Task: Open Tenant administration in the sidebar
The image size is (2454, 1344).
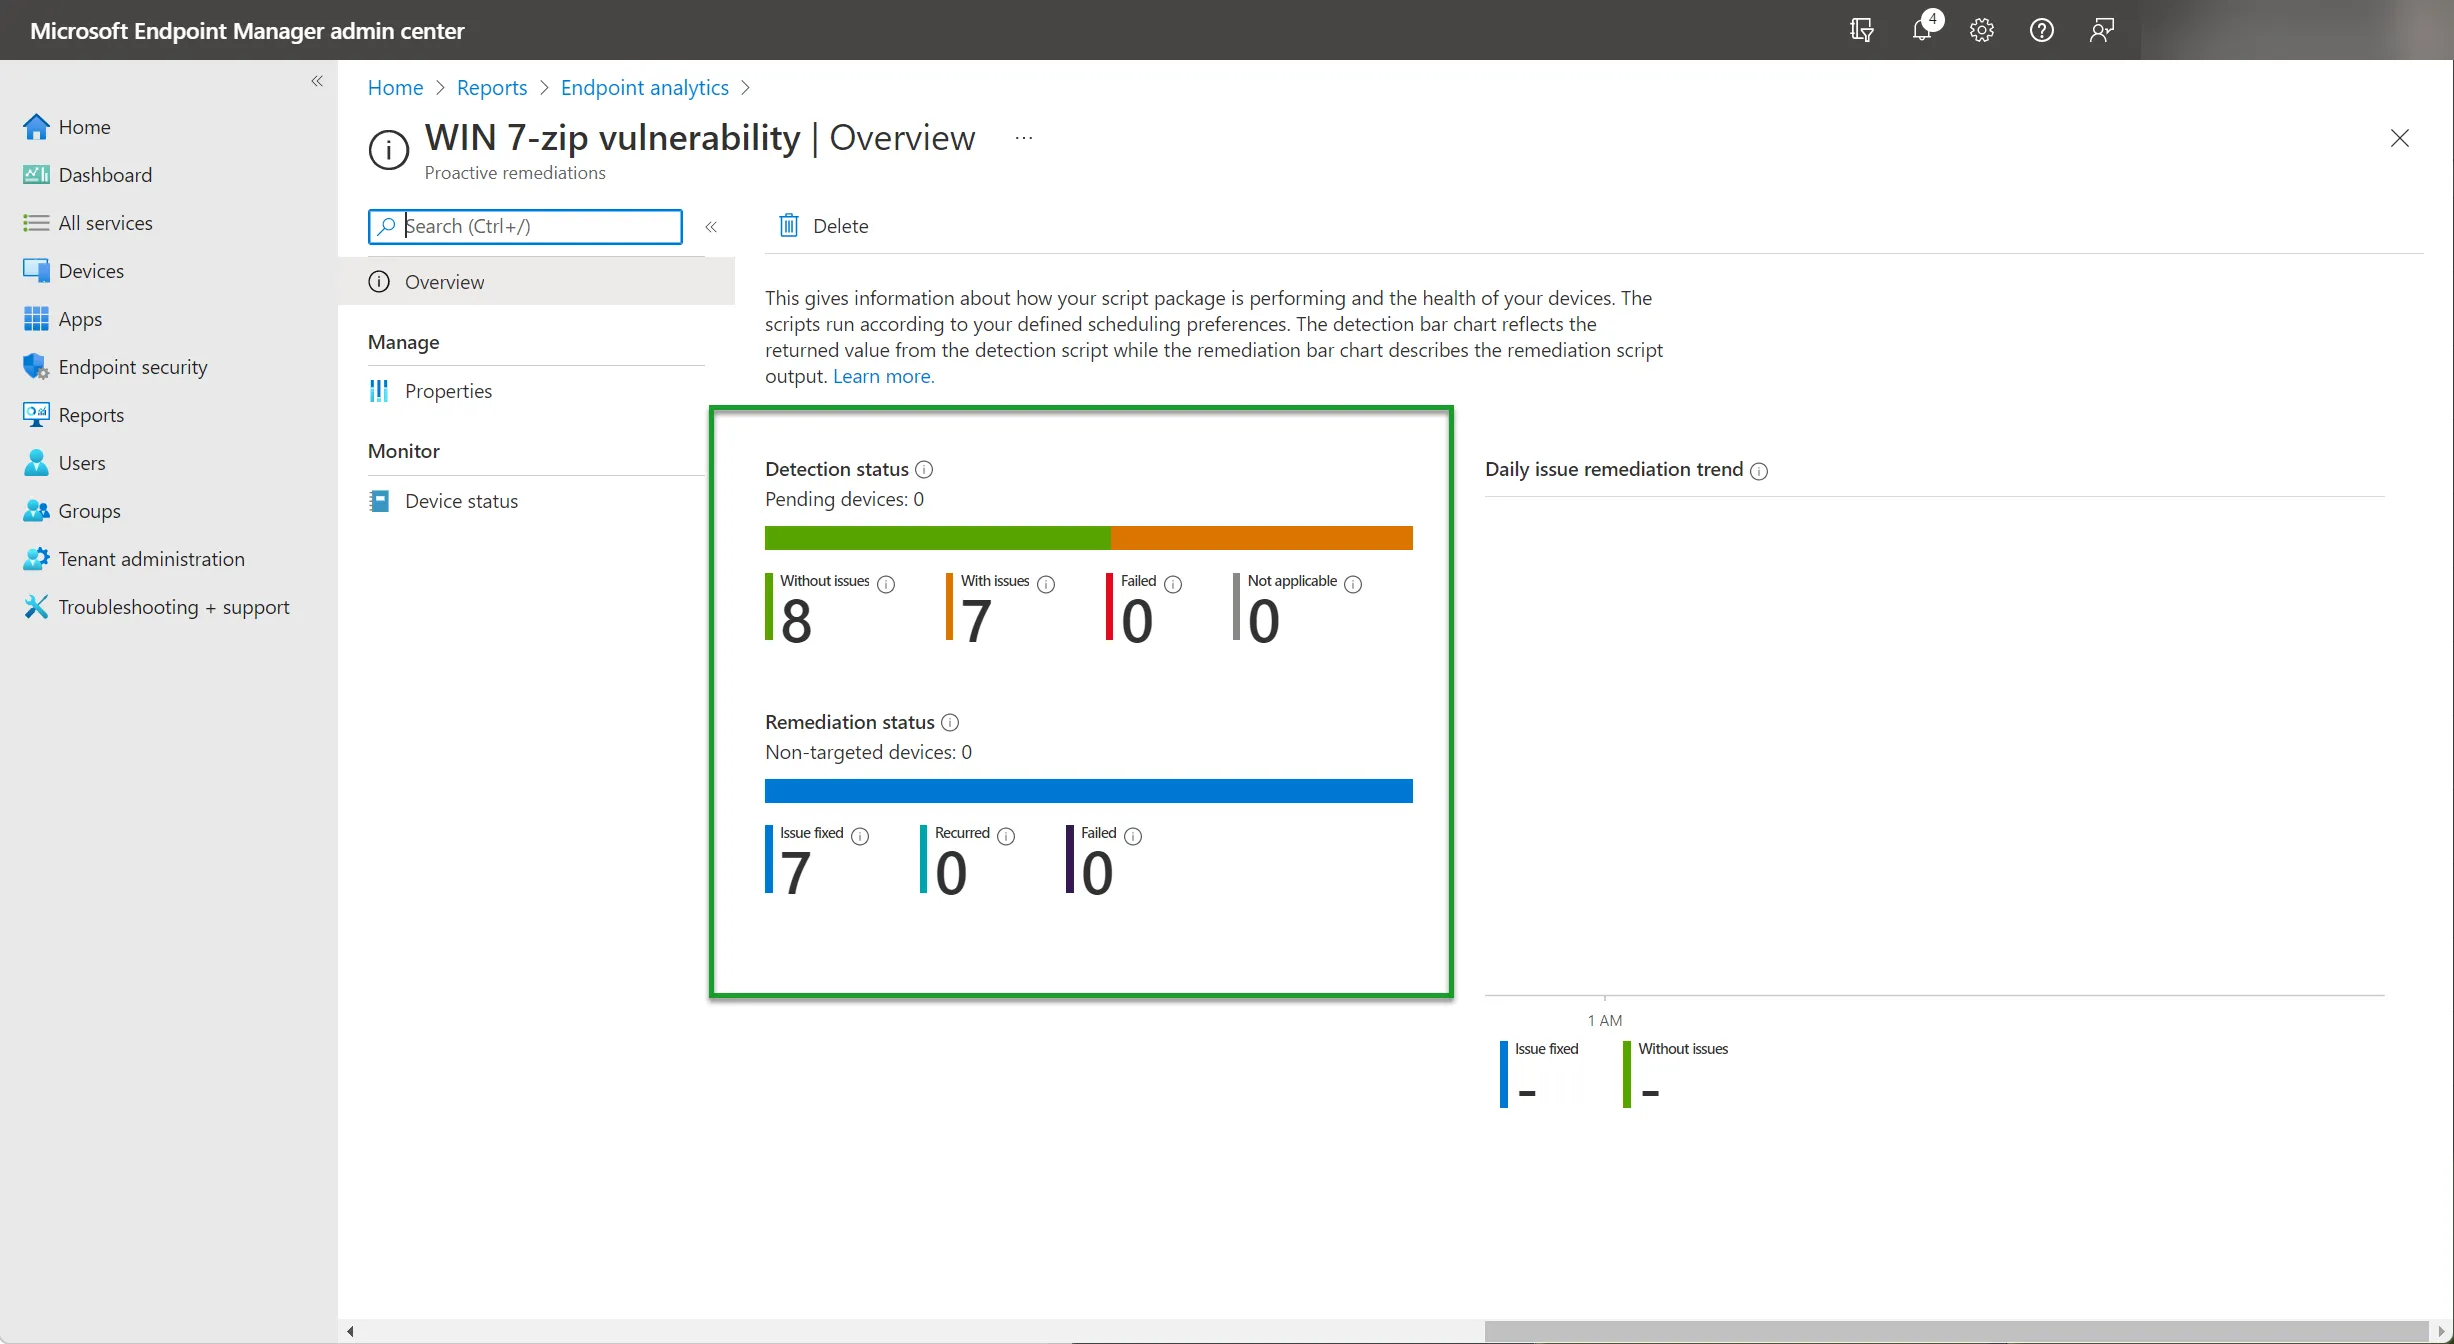Action: (x=133, y=559)
